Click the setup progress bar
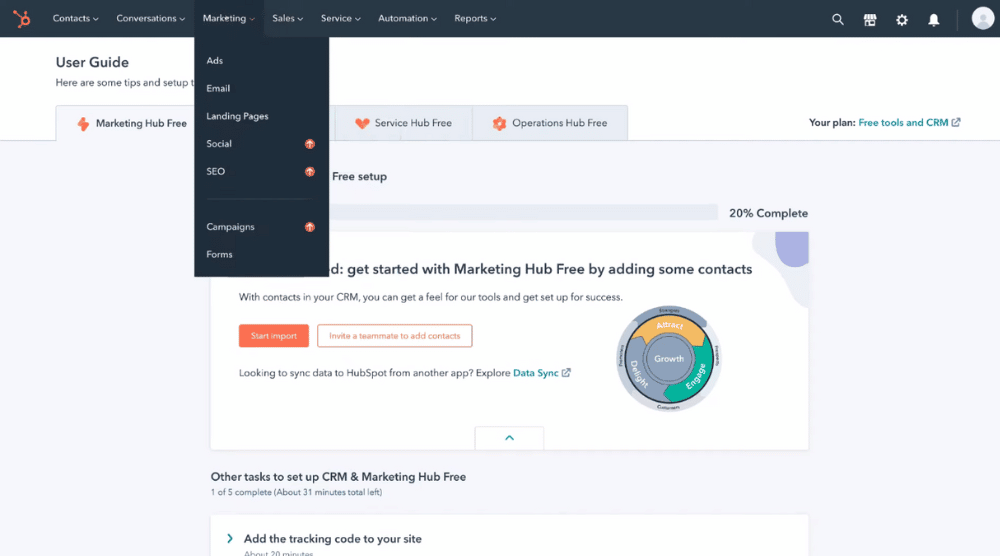 [x=523, y=212]
